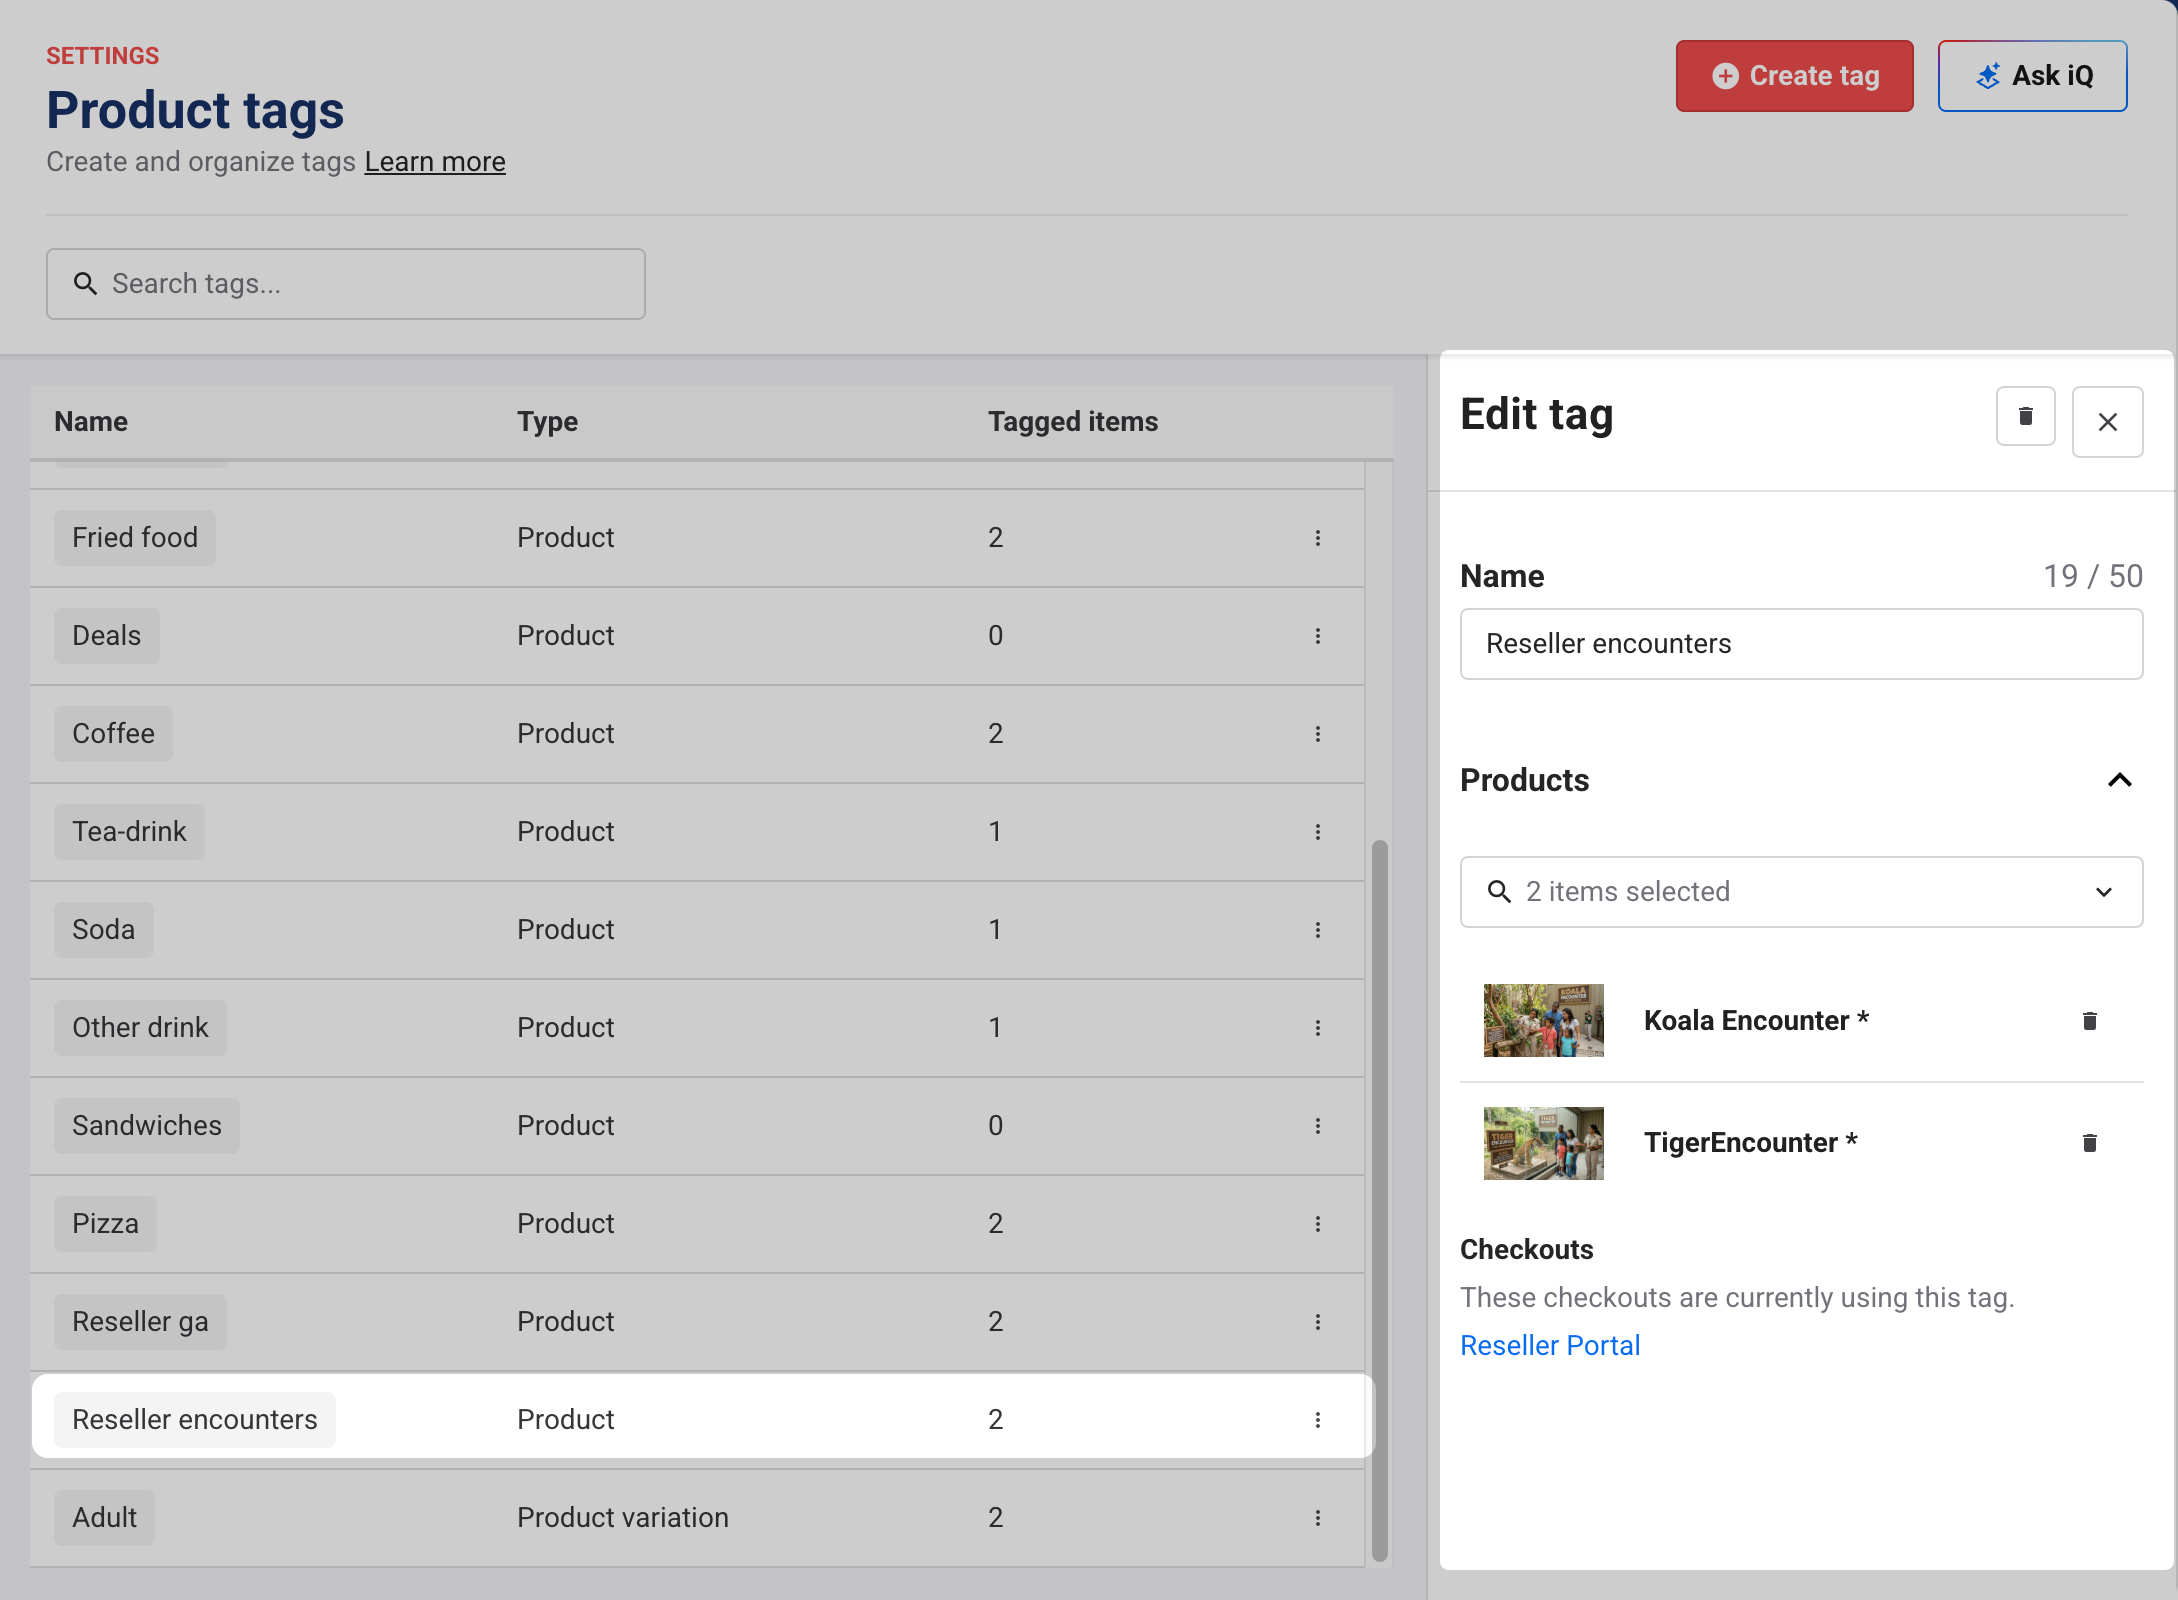Open the Reseller Portal checkout link
Screen dimensions: 2178x1600
[1550, 1346]
